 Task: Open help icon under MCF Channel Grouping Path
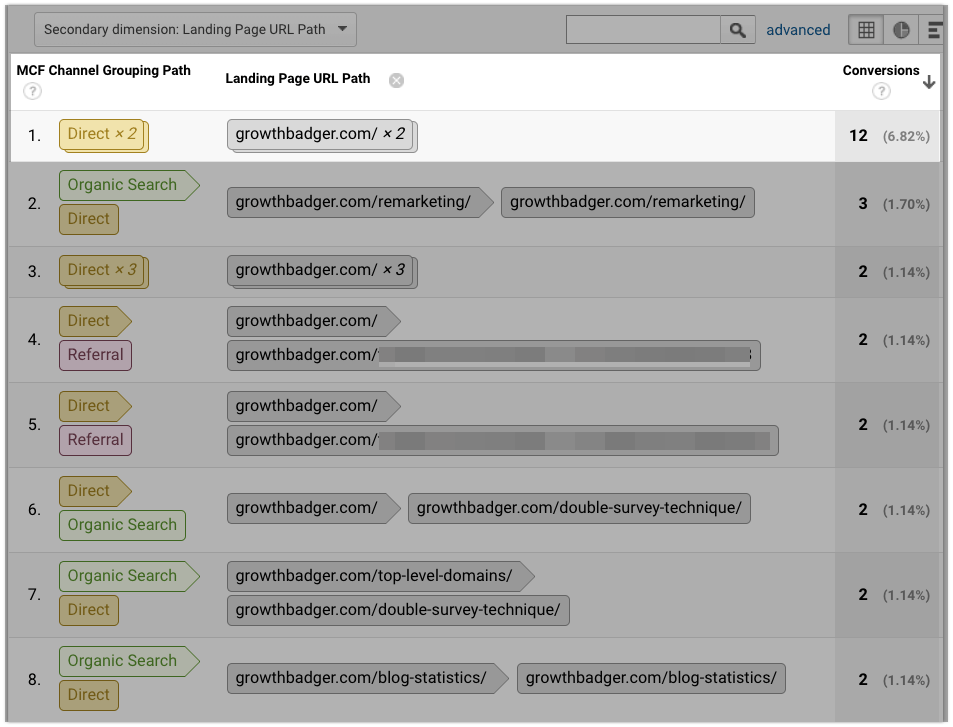click(31, 91)
